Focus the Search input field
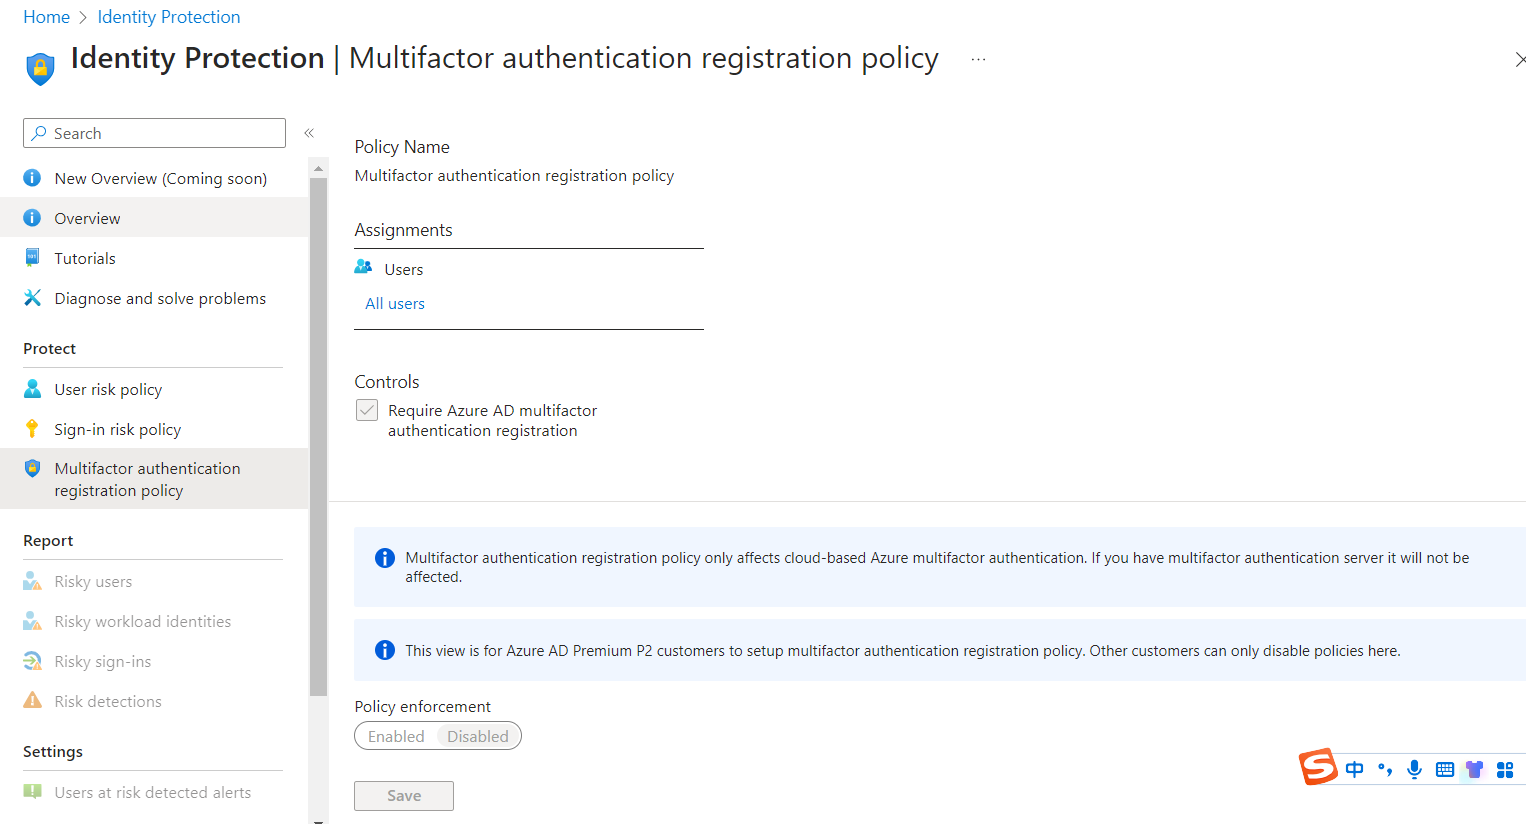The height and width of the screenshot is (824, 1526). tap(154, 133)
